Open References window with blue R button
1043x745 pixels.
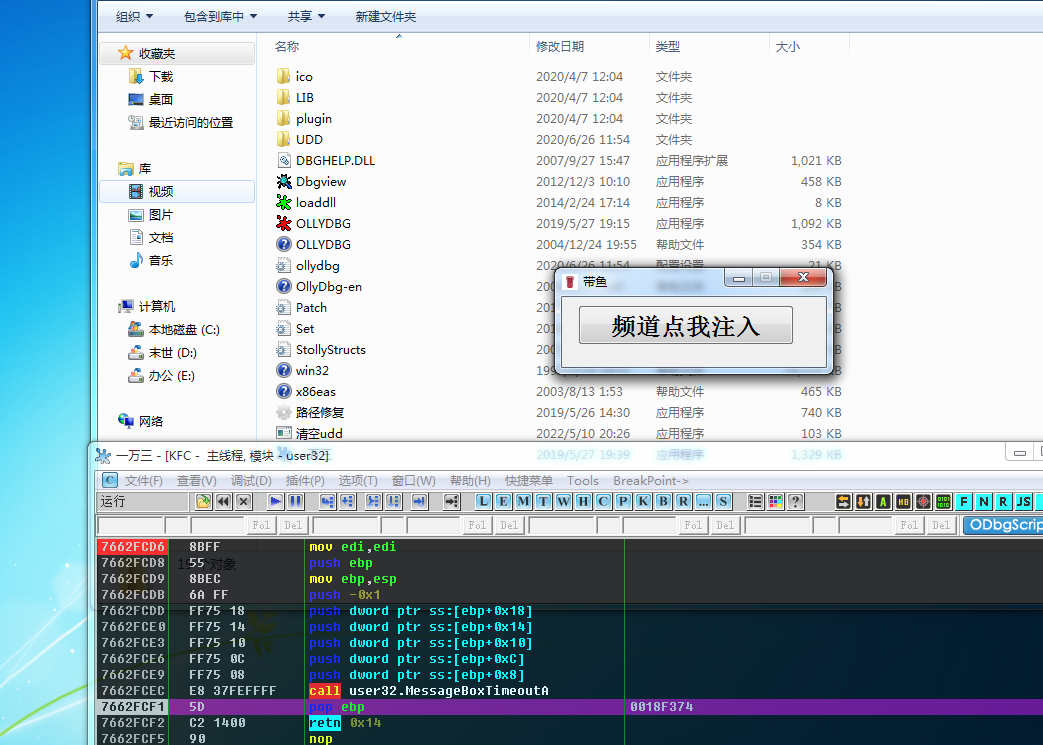point(683,501)
